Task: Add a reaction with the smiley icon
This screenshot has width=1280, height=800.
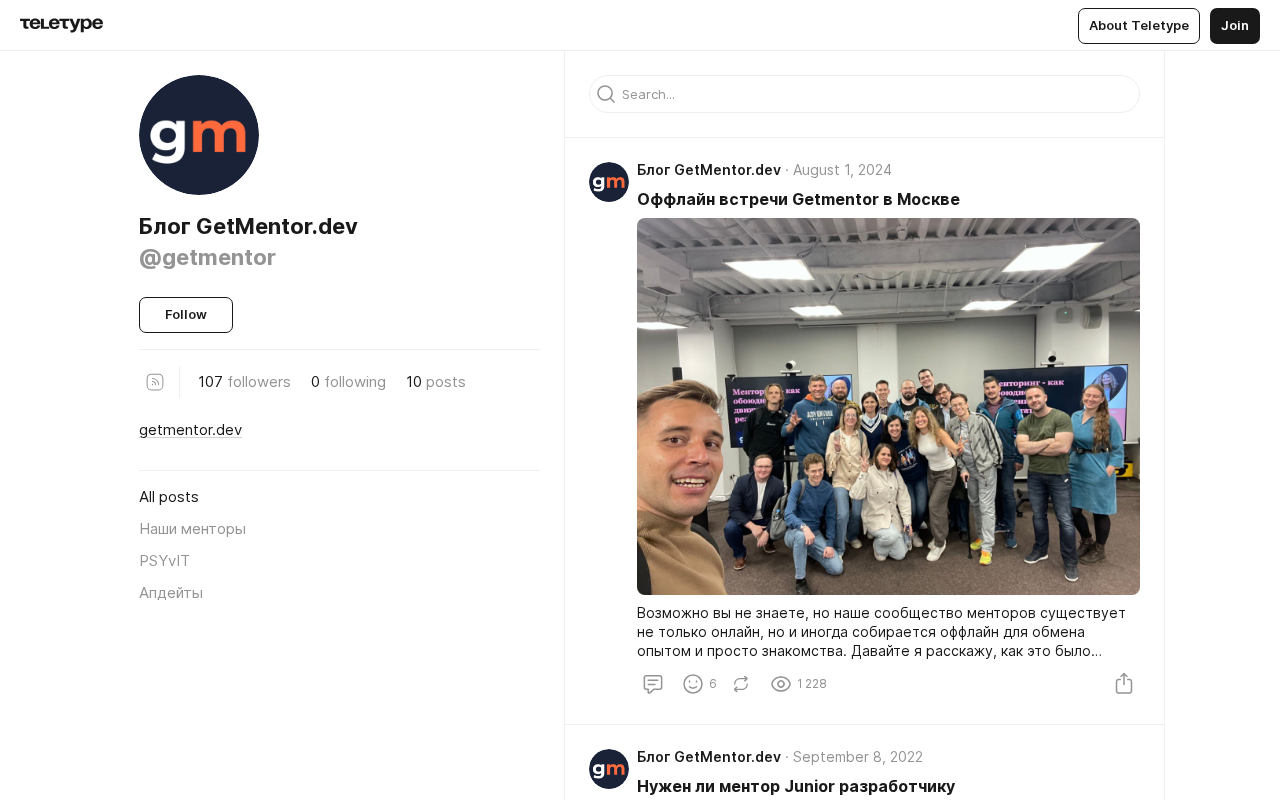Action: [693, 684]
